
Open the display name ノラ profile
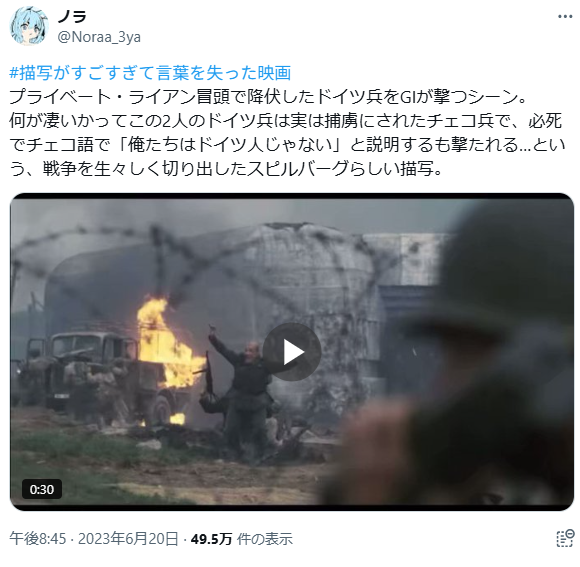(72, 16)
